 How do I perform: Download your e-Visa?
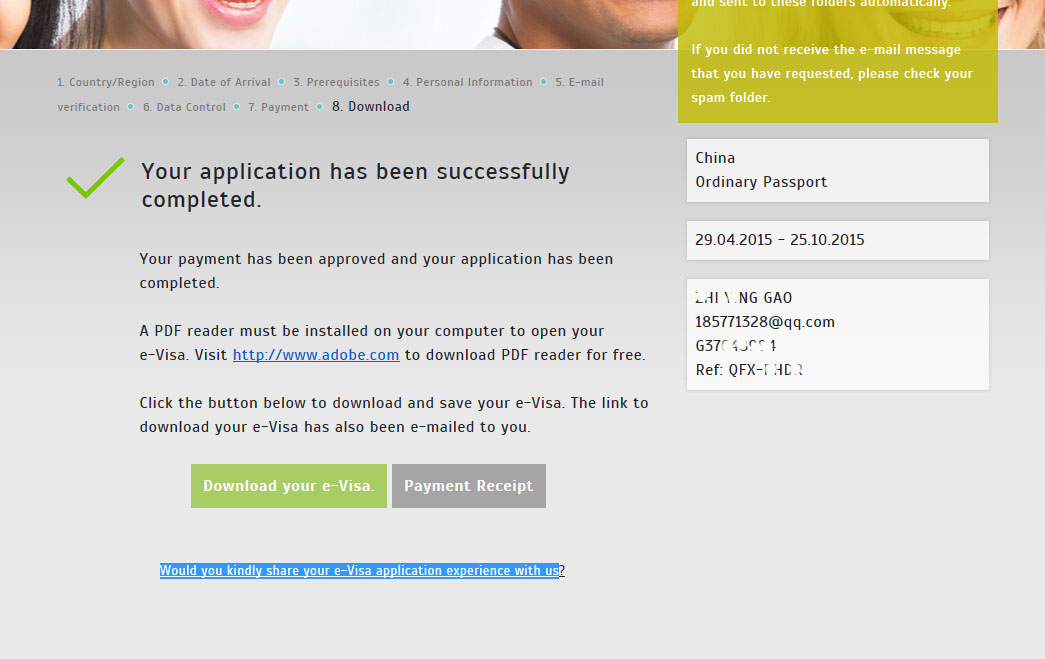coord(288,486)
